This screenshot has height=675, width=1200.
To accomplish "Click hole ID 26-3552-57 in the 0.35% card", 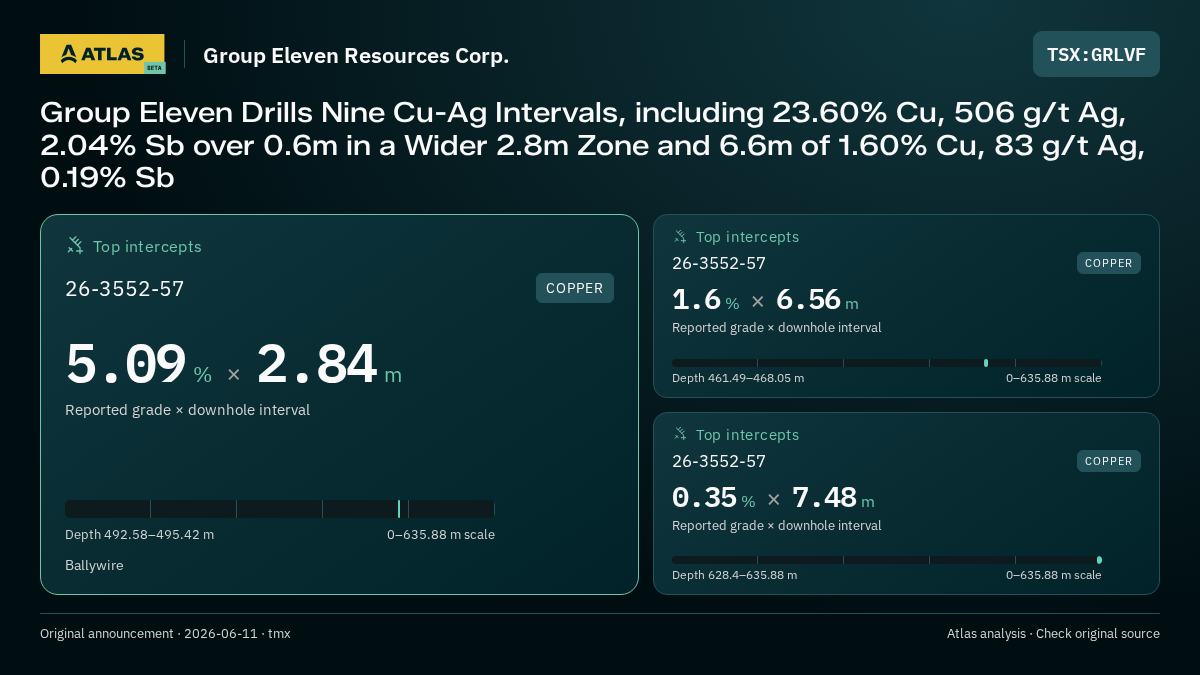I will tap(719, 462).
